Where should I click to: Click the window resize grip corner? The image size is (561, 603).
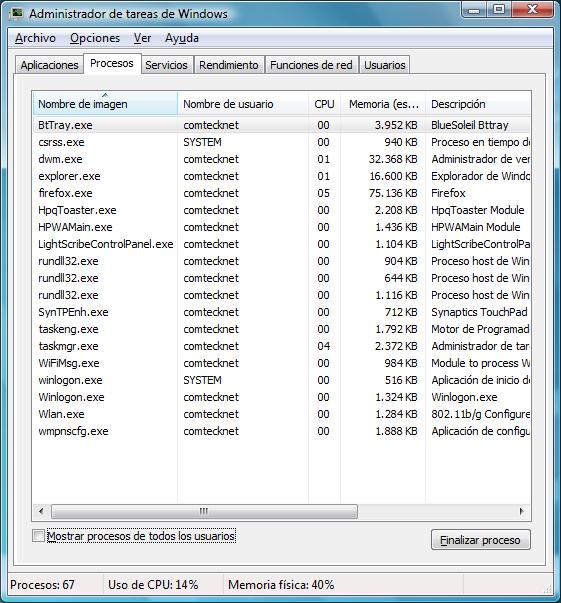click(x=547, y=588)
